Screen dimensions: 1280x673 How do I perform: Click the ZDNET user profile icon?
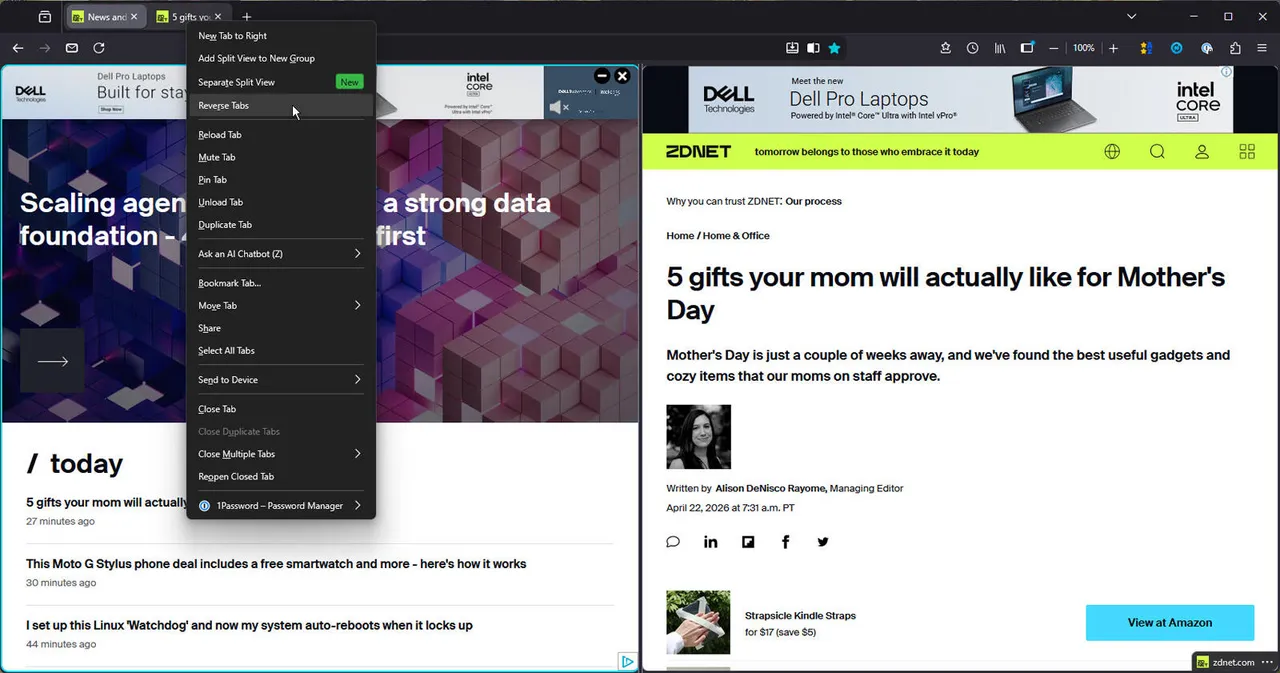point(1202,152)
